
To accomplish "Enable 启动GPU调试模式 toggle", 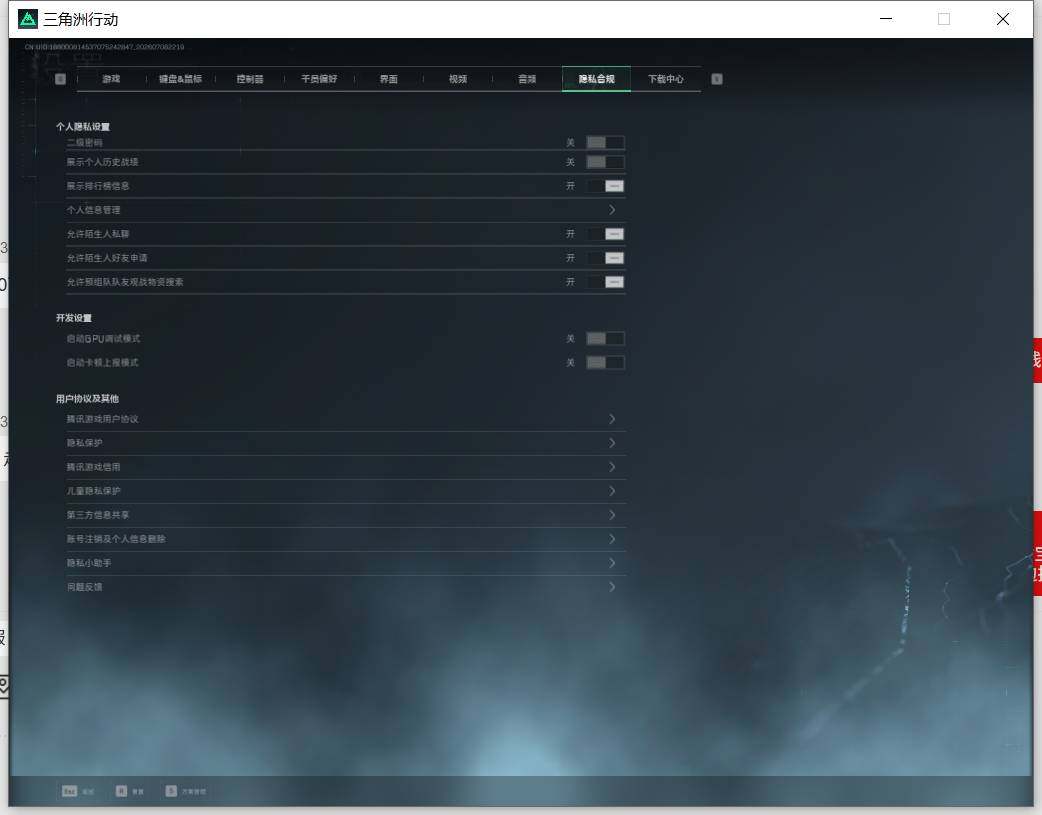I will tap(605, 338).
